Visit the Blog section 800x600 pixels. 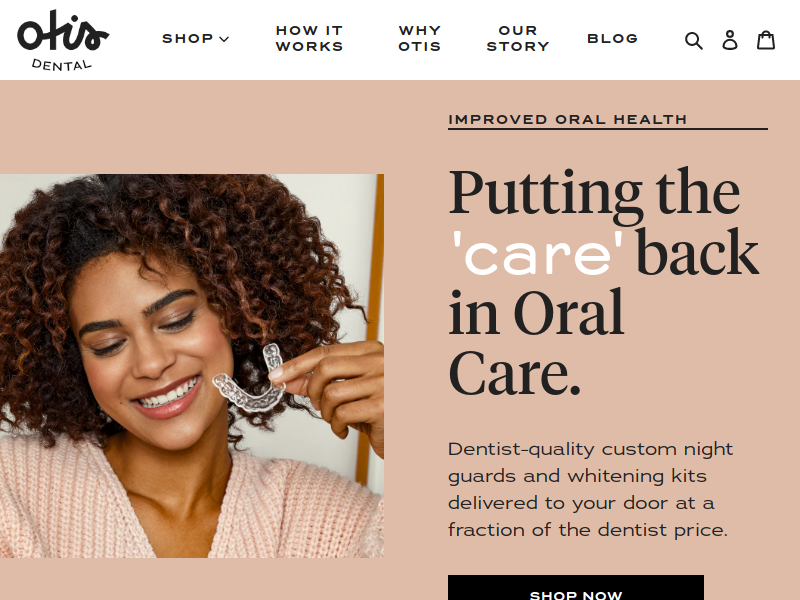pos(612,39)
